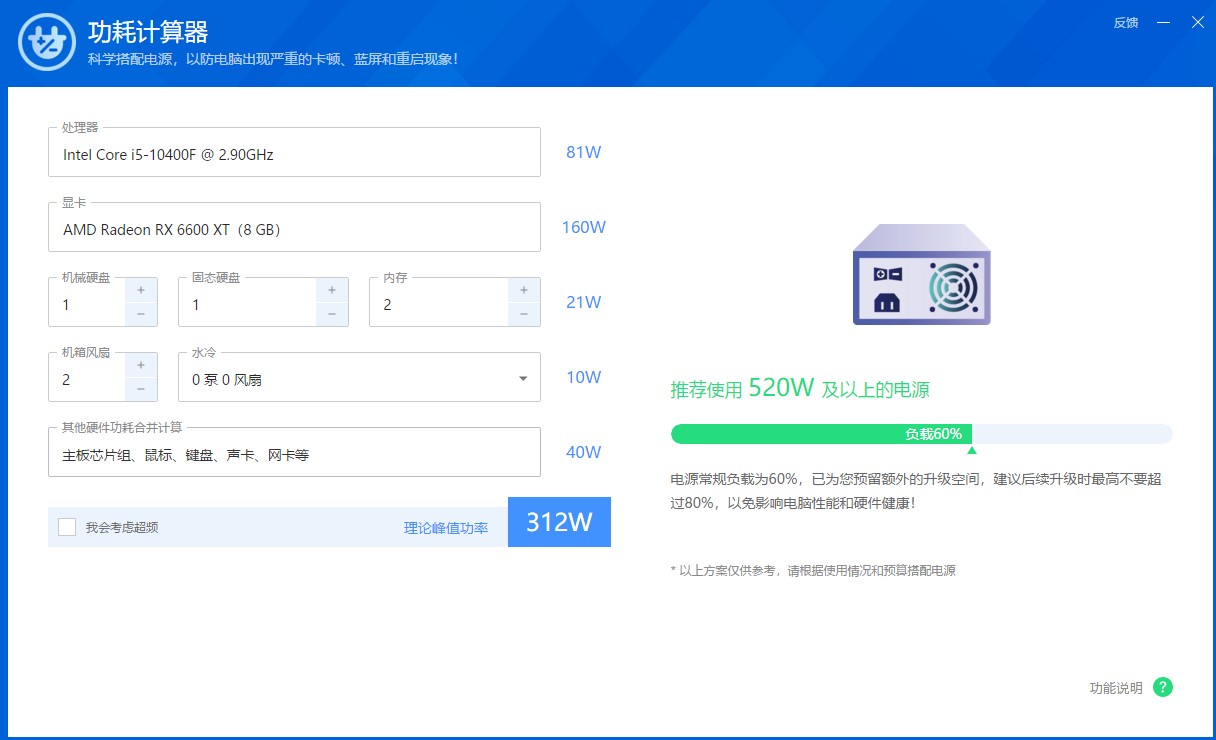Decrease mechanical hard disk count with minus

pos(141,314)
